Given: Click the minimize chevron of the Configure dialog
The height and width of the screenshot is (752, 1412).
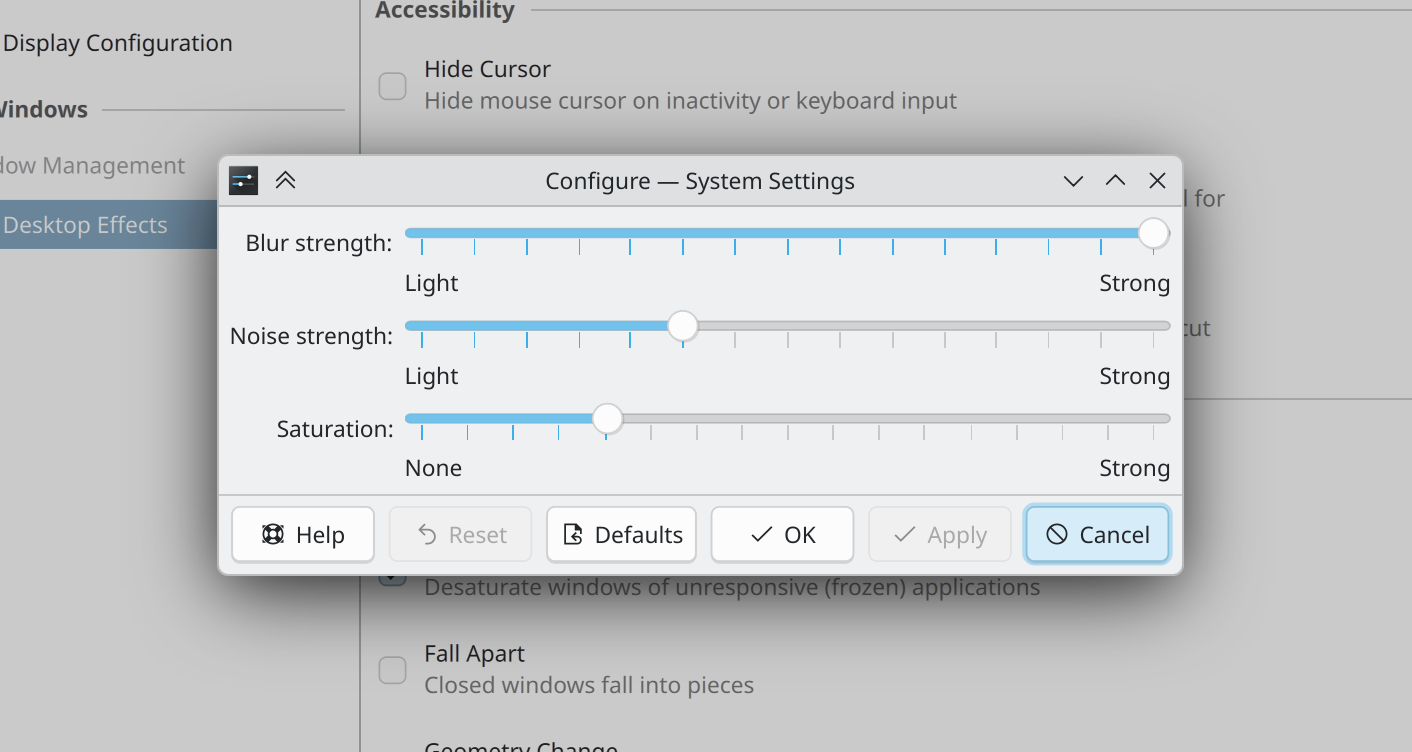Looking at the screenshot, I should click(x=1073, y=181).
